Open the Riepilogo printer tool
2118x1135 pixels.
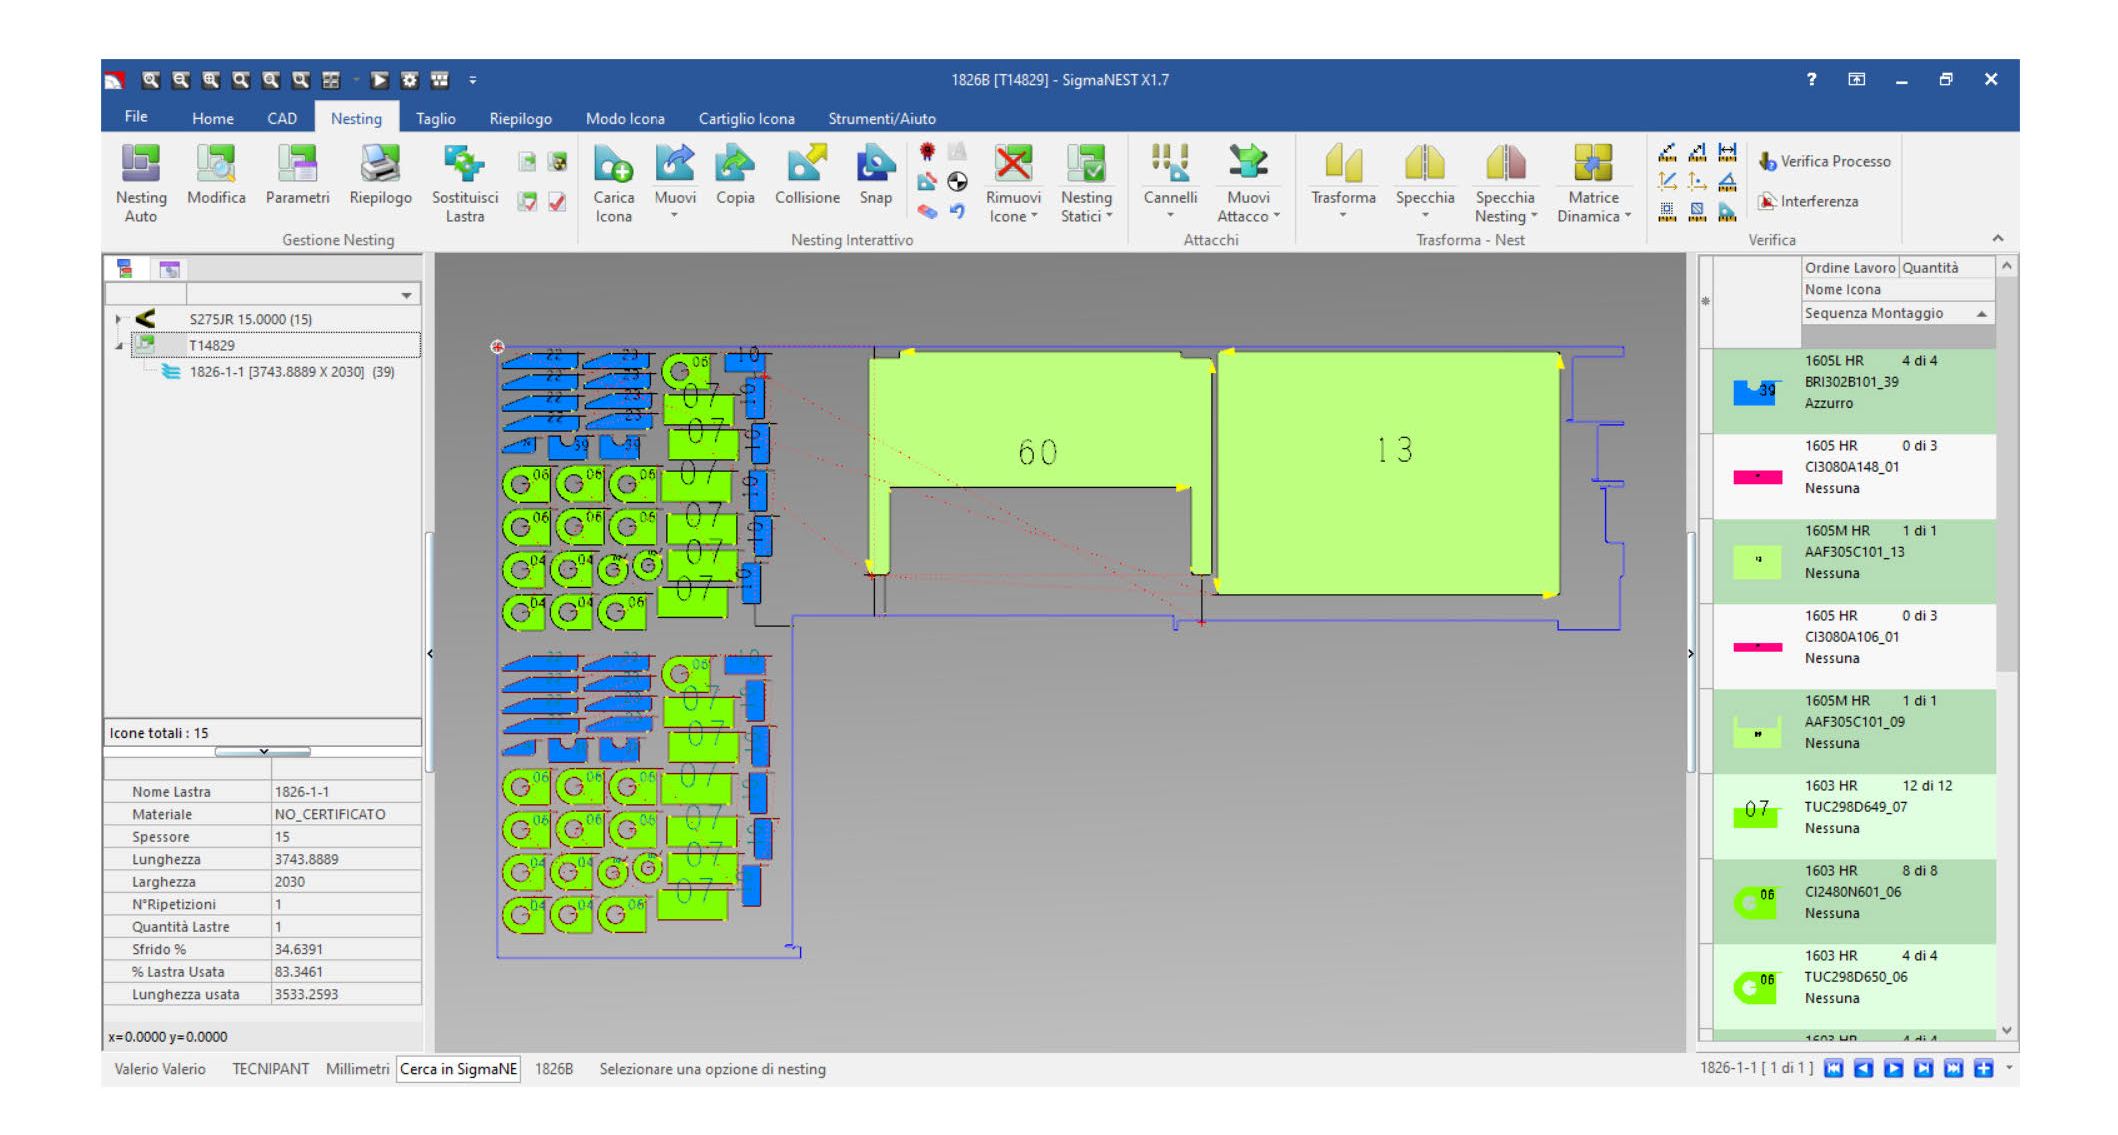[x=380, y=176]
